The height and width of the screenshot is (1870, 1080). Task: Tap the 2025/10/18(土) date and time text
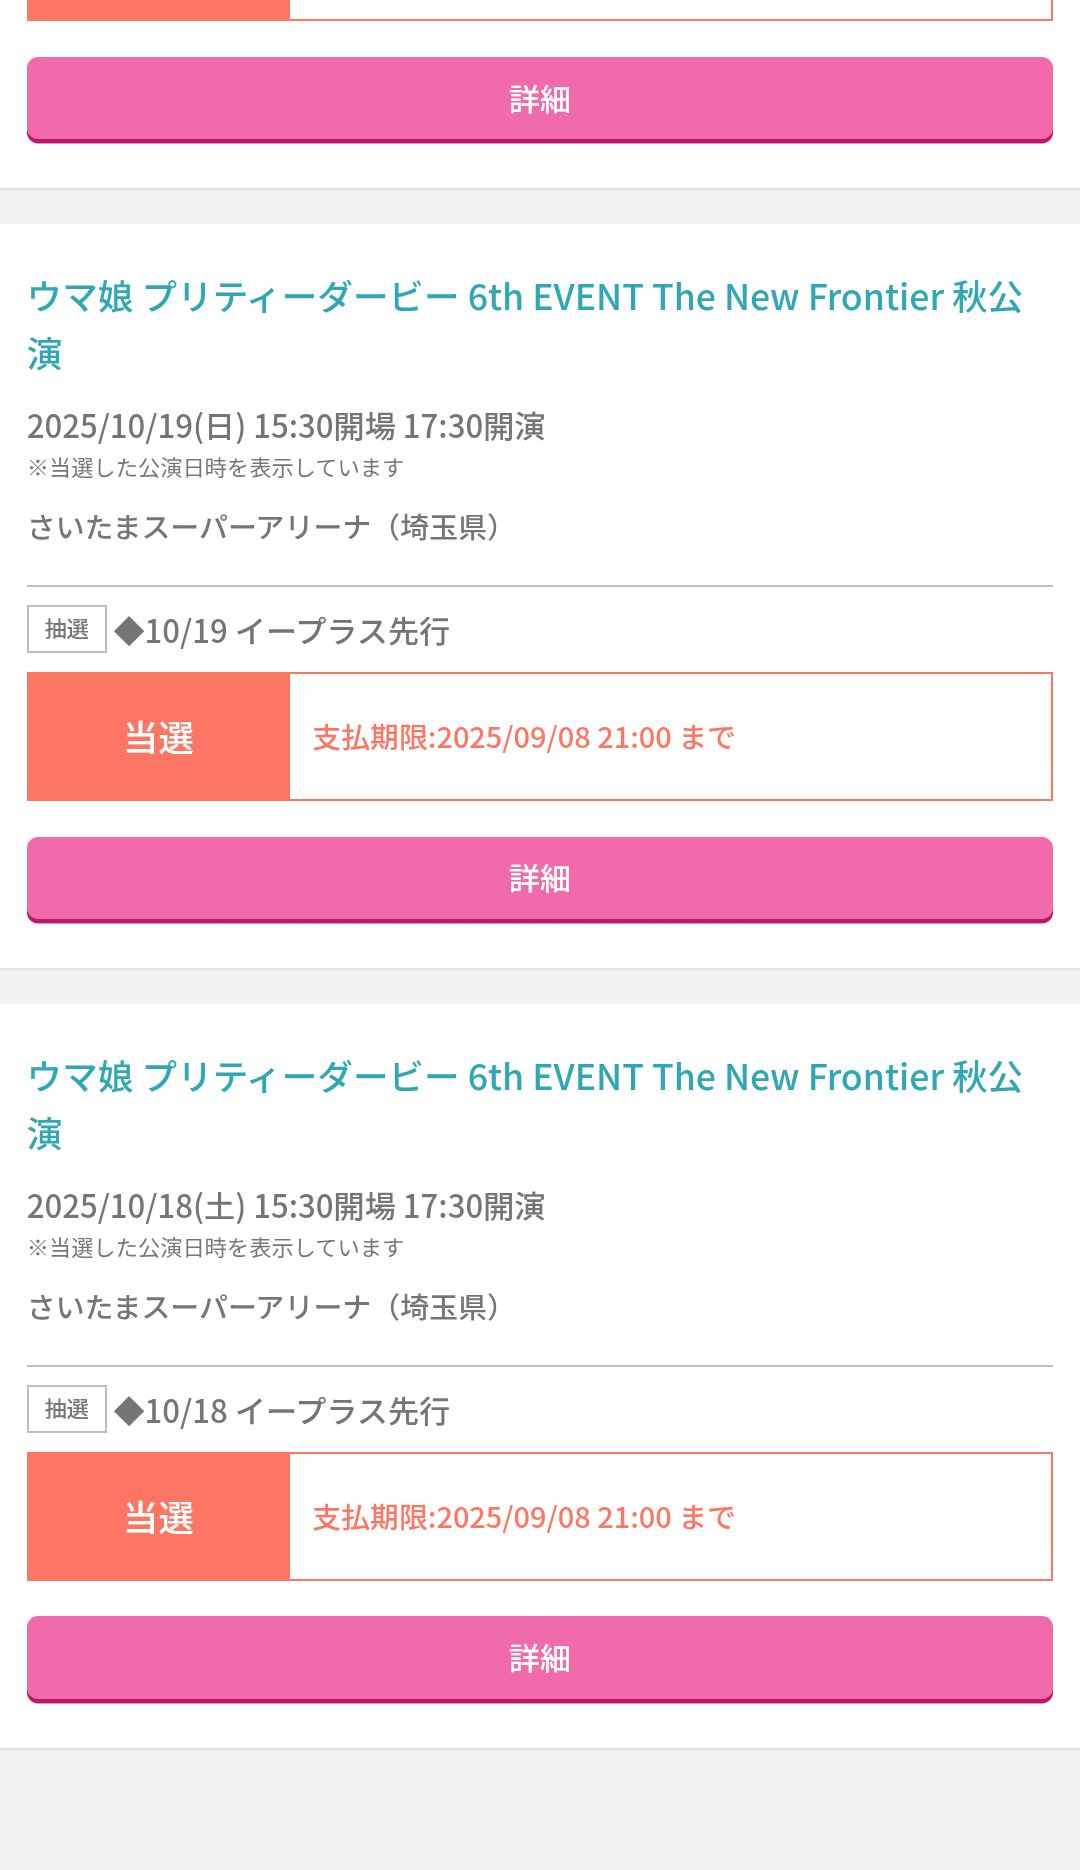(x=286, y=1206)
